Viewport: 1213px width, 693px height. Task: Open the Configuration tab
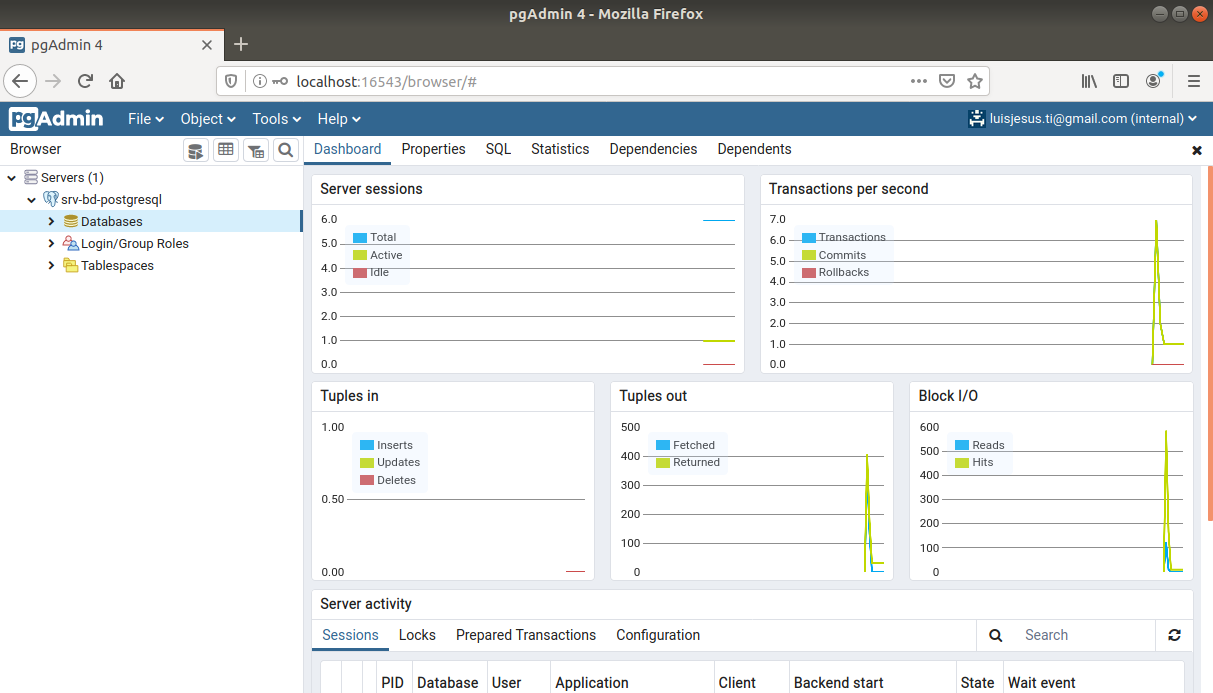(x=658, y=635)
